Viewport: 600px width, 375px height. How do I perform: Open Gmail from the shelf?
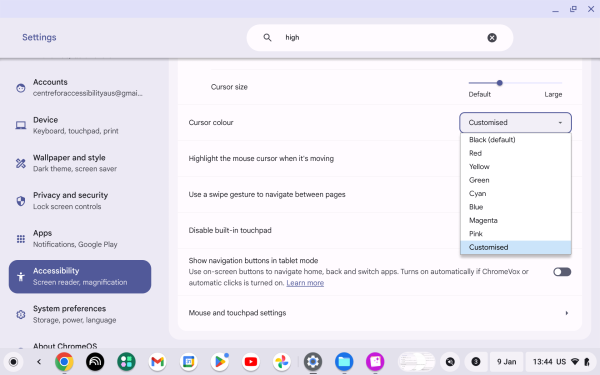pos(158,362)
